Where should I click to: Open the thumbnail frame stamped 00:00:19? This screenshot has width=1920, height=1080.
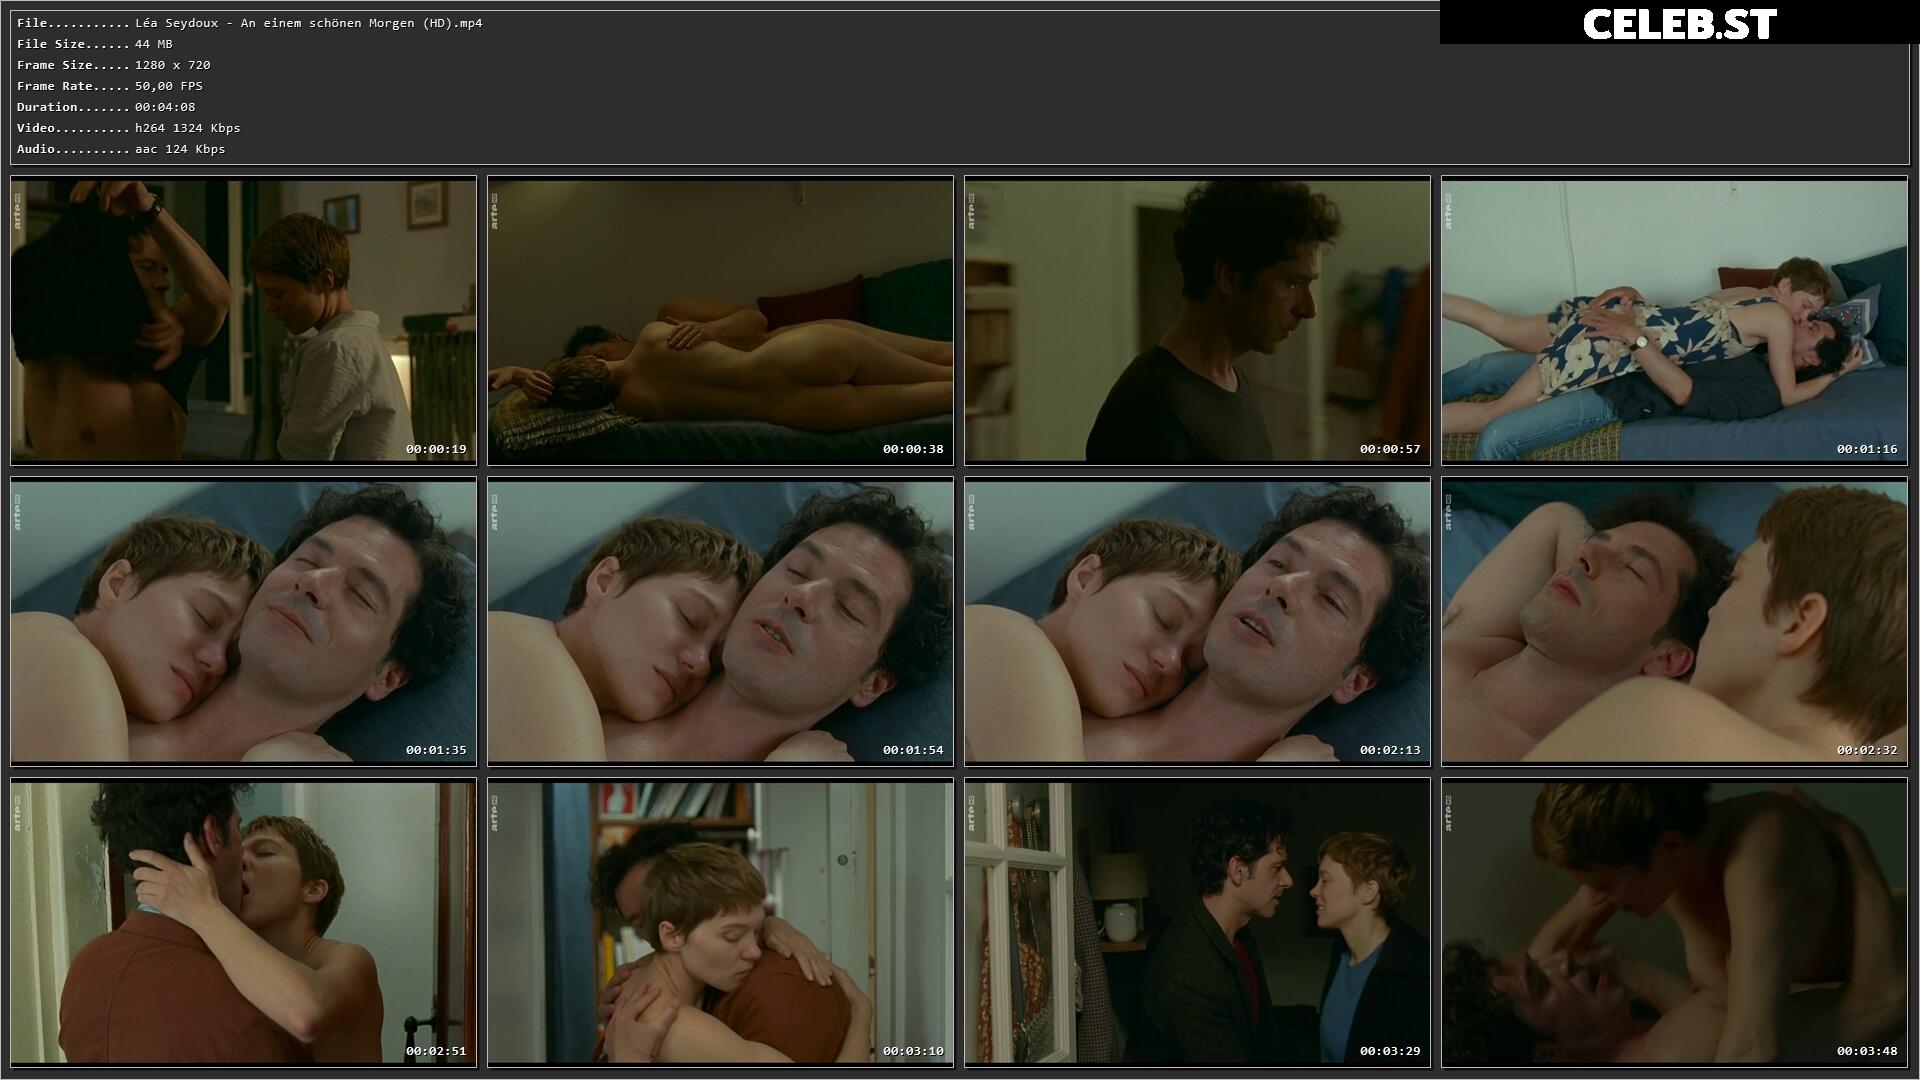pyautogui.click(x=243, y=321)
